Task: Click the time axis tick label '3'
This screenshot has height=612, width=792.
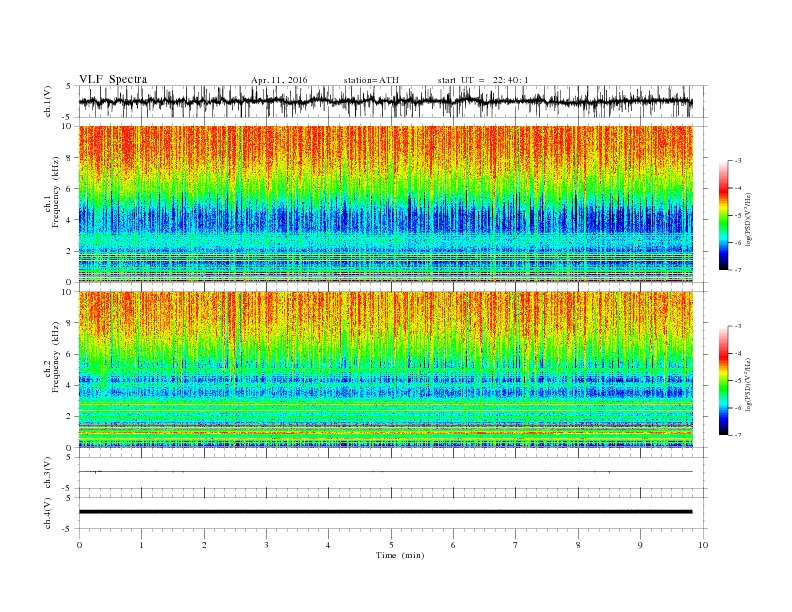Action: [267, 545]
